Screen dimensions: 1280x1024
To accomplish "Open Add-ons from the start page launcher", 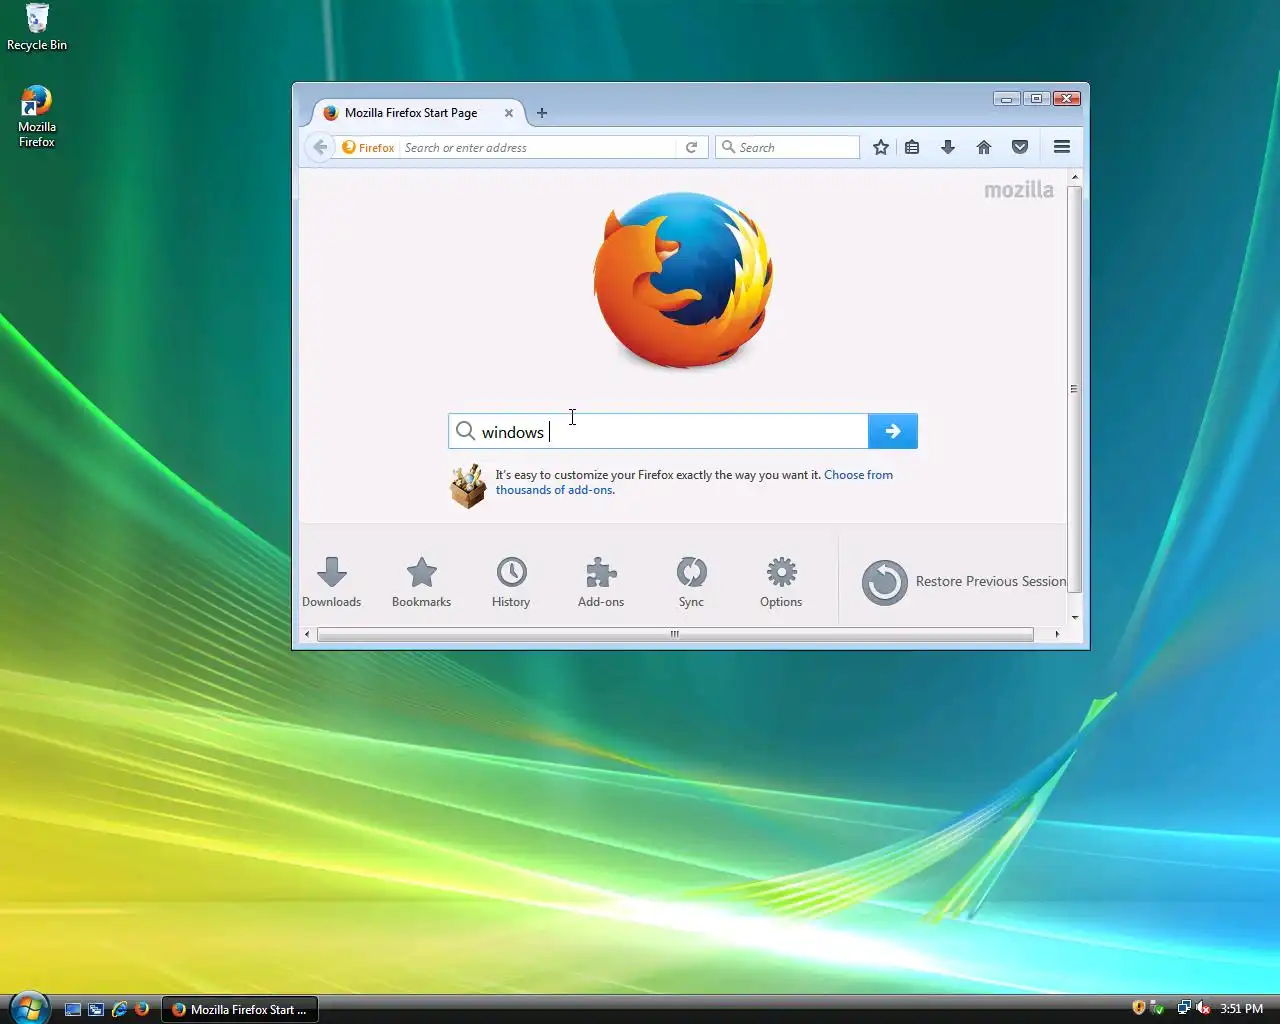I will [601, 582].
